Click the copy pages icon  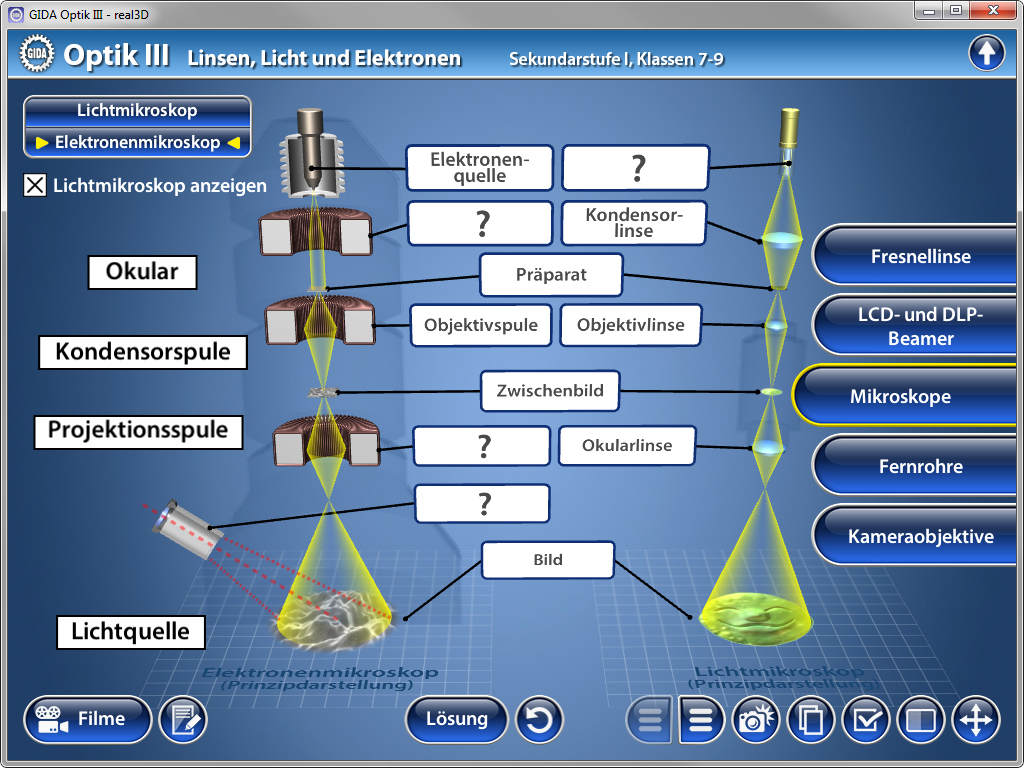click(811, 719)
